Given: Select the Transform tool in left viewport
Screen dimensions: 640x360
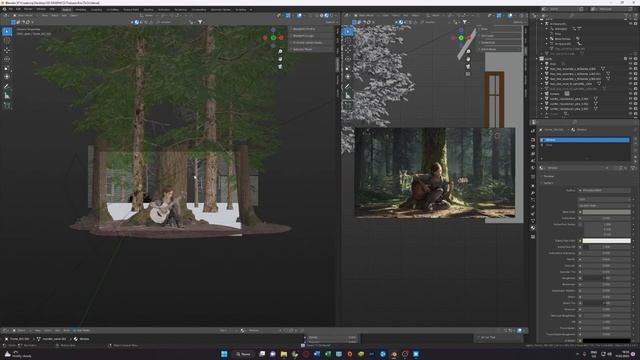Looking at the screenshot, I should pyautogui.click(x=7, y=77).
